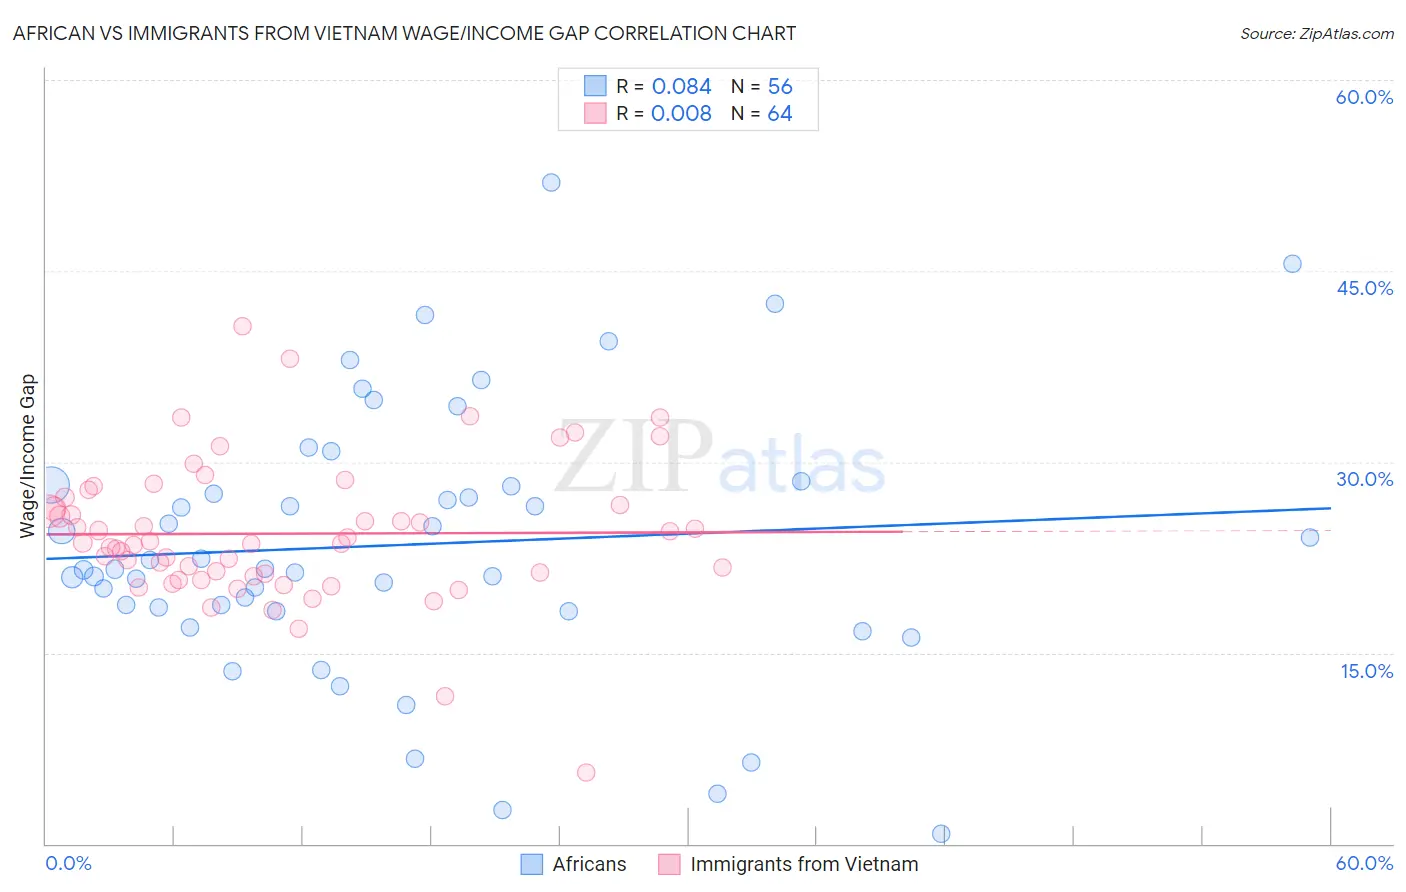Click the chart title text
Screen dimensions: 1406x892
point(404,33)
